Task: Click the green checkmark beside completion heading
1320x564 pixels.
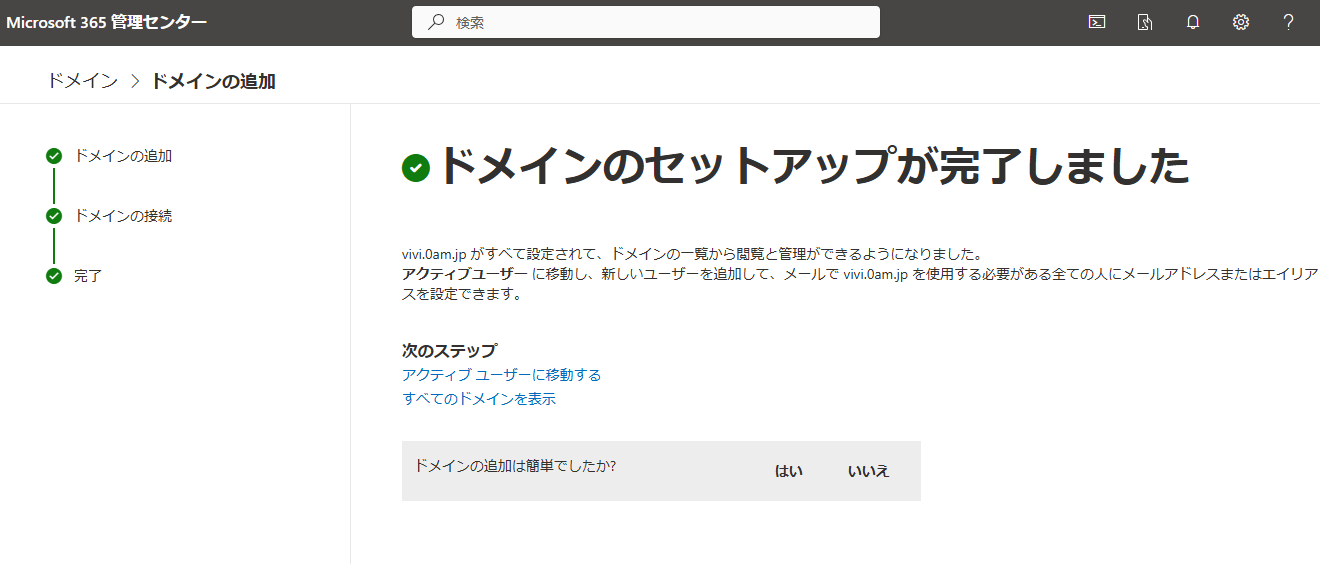Action: click(x=416, y=169)
